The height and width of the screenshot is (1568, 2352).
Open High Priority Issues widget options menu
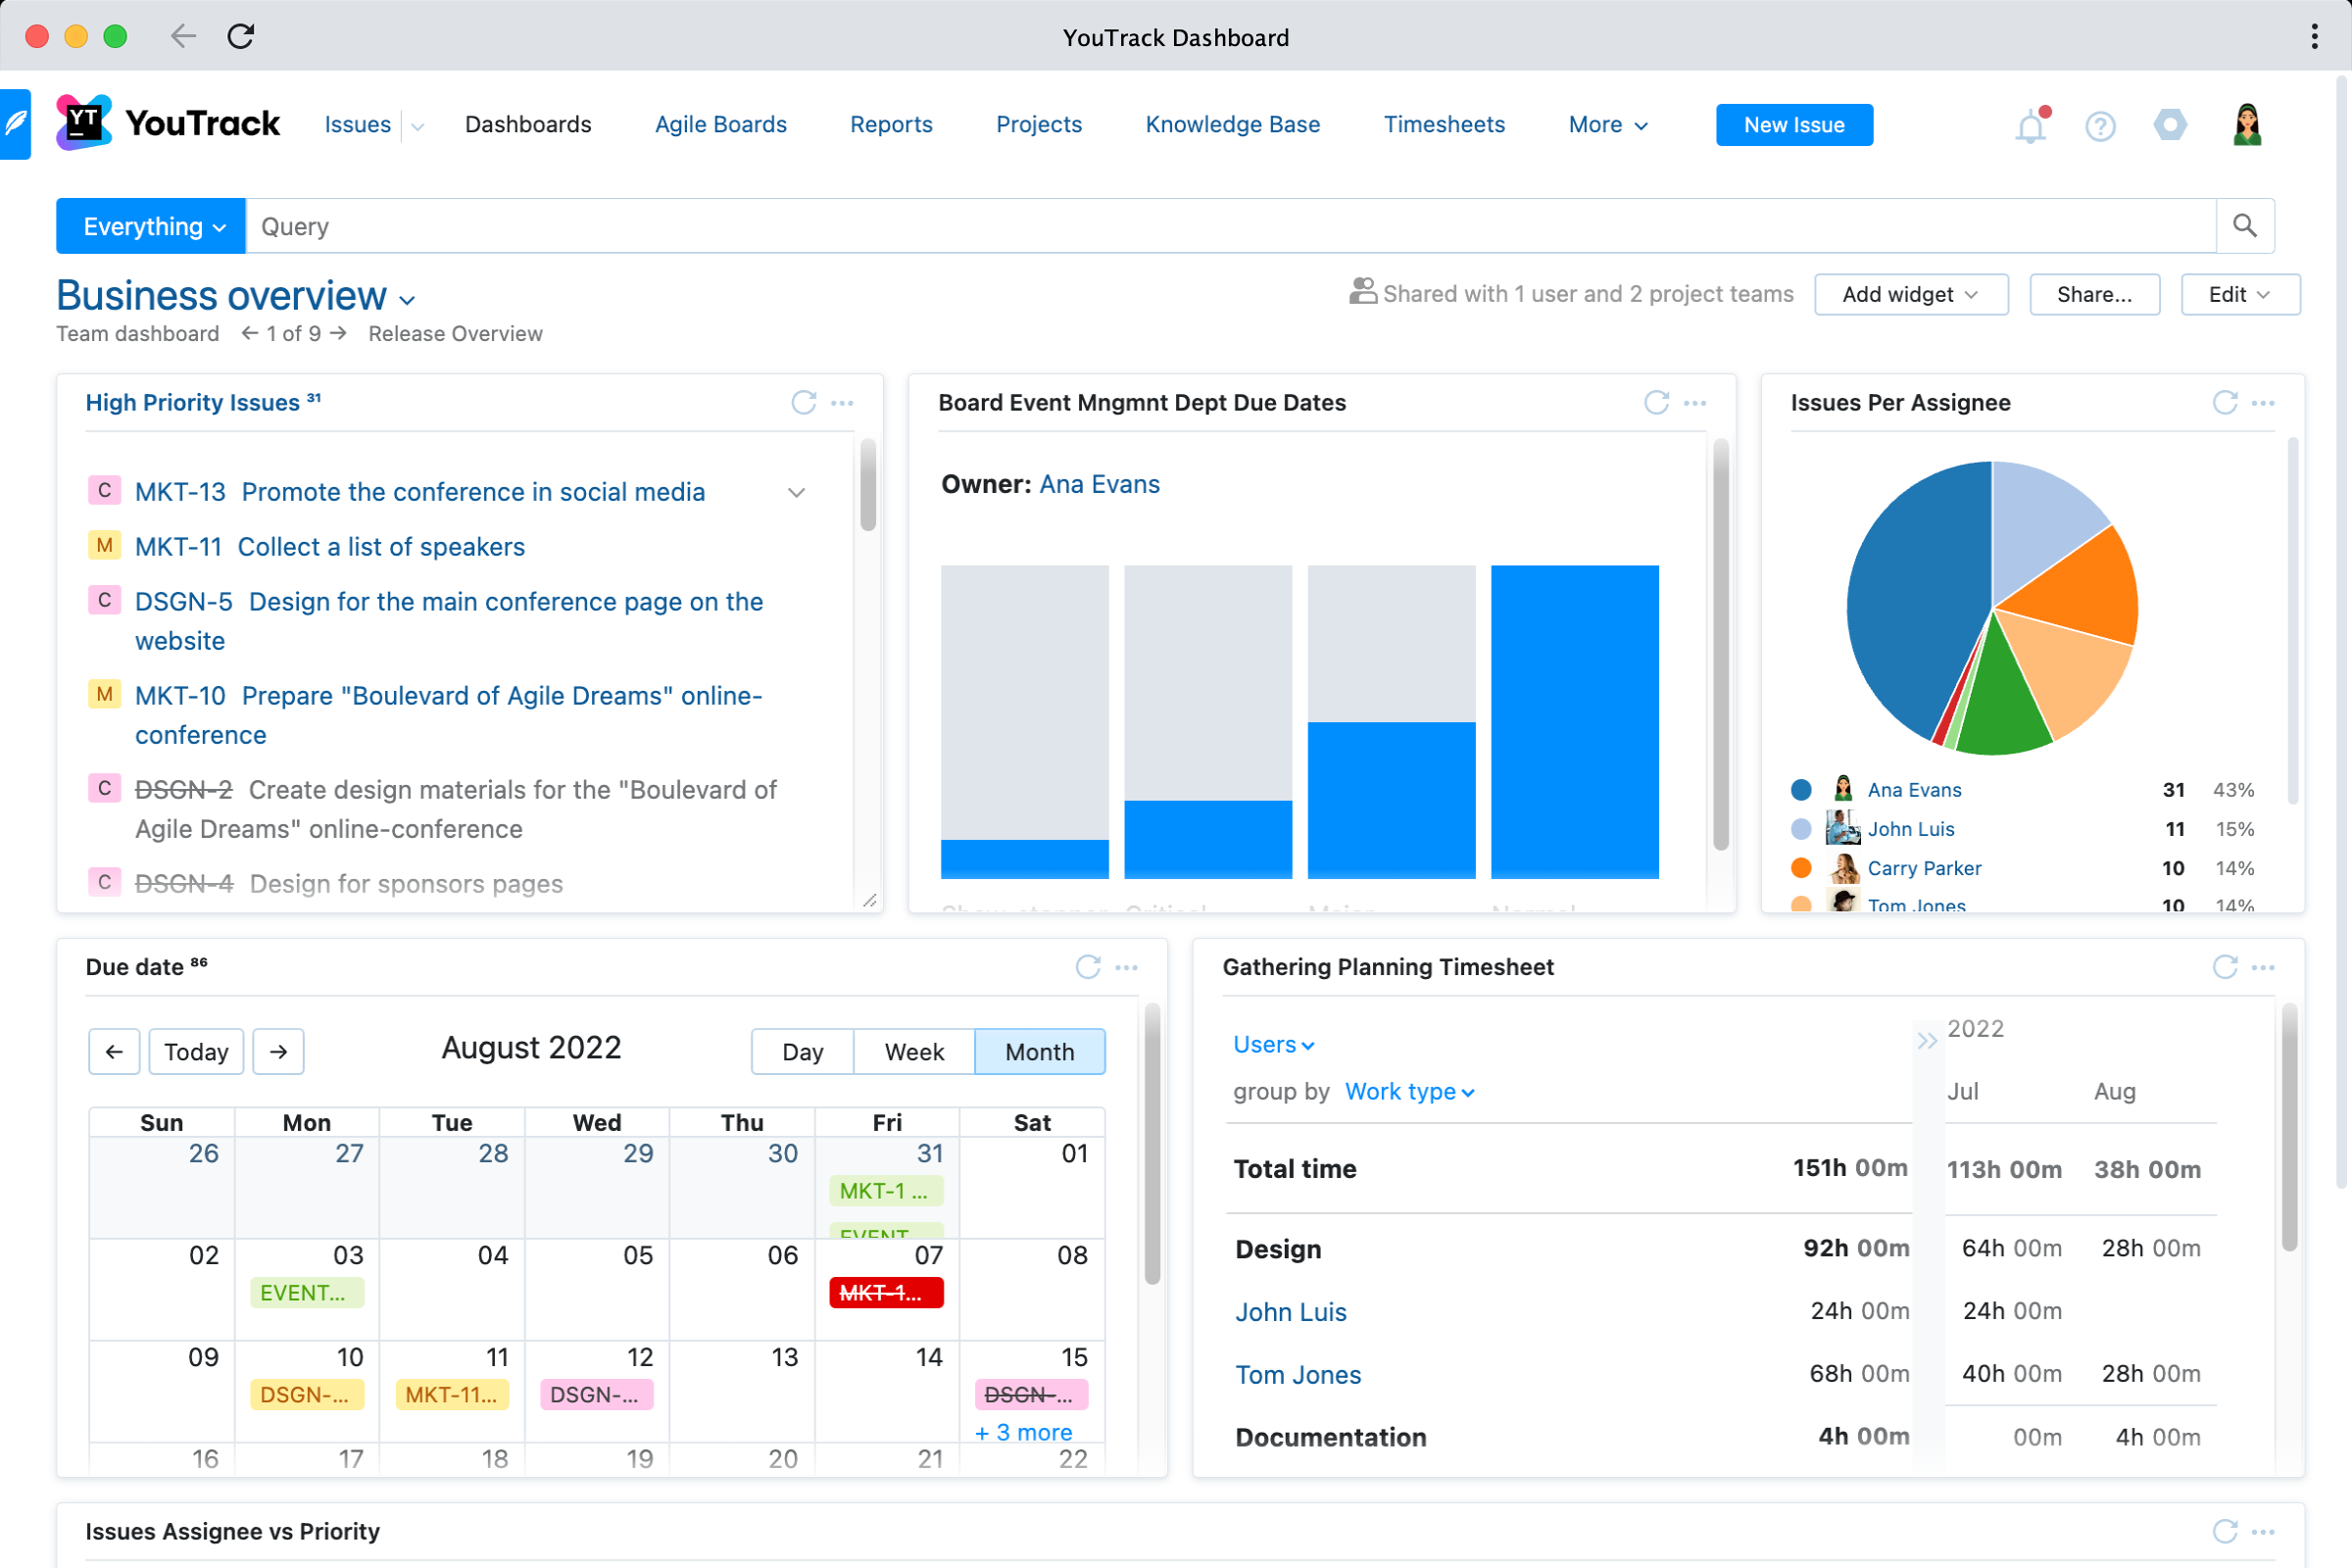[843, 403]
